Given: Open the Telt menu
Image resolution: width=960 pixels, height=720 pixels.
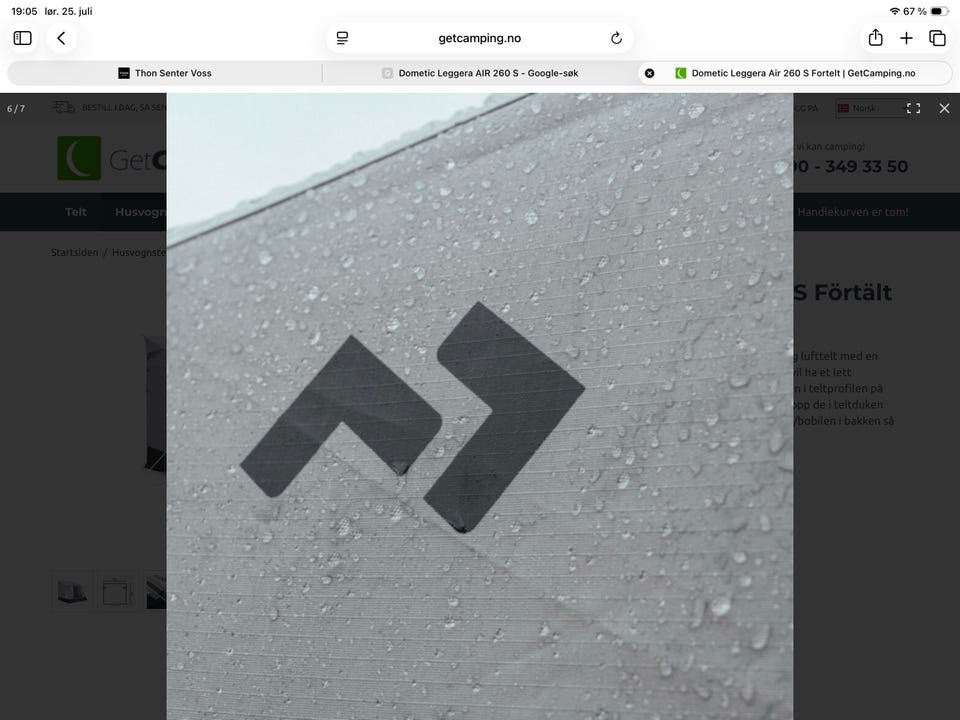Looking at the screenshot, I should pyautogui.click(x=76, y=212).
